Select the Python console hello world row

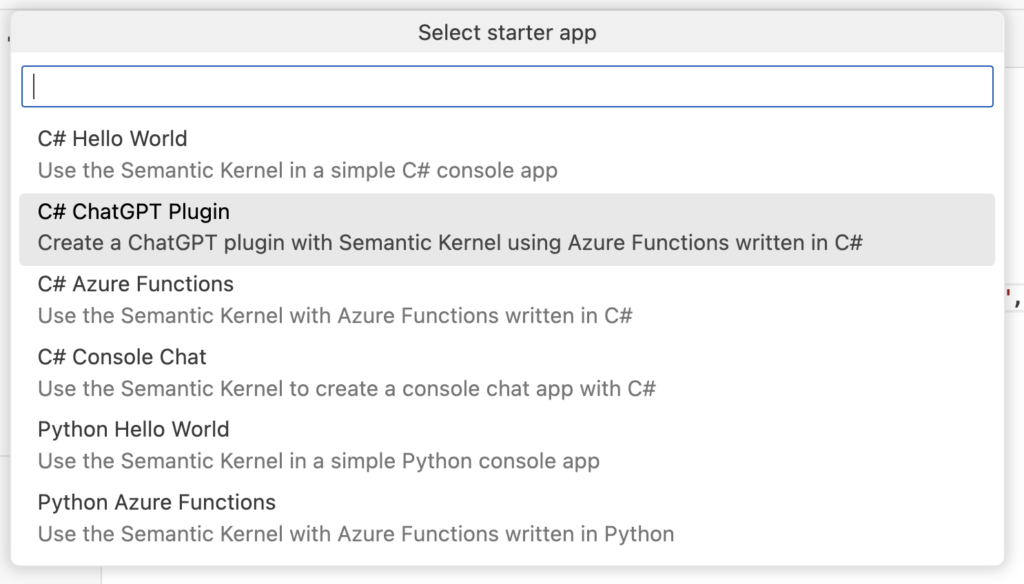[x=507, y=445]
